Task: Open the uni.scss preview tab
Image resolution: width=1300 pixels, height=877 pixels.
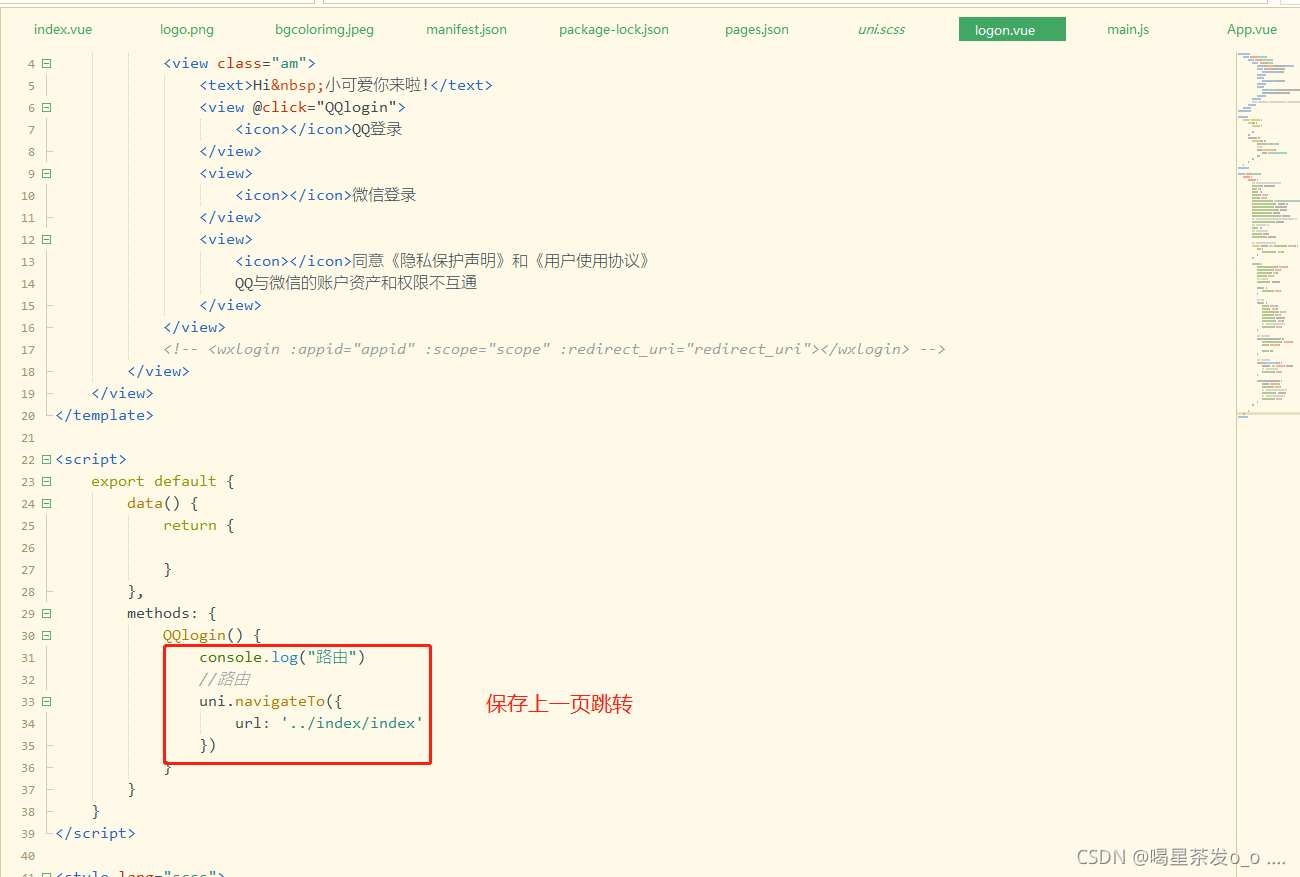Action: coord(881,29)
